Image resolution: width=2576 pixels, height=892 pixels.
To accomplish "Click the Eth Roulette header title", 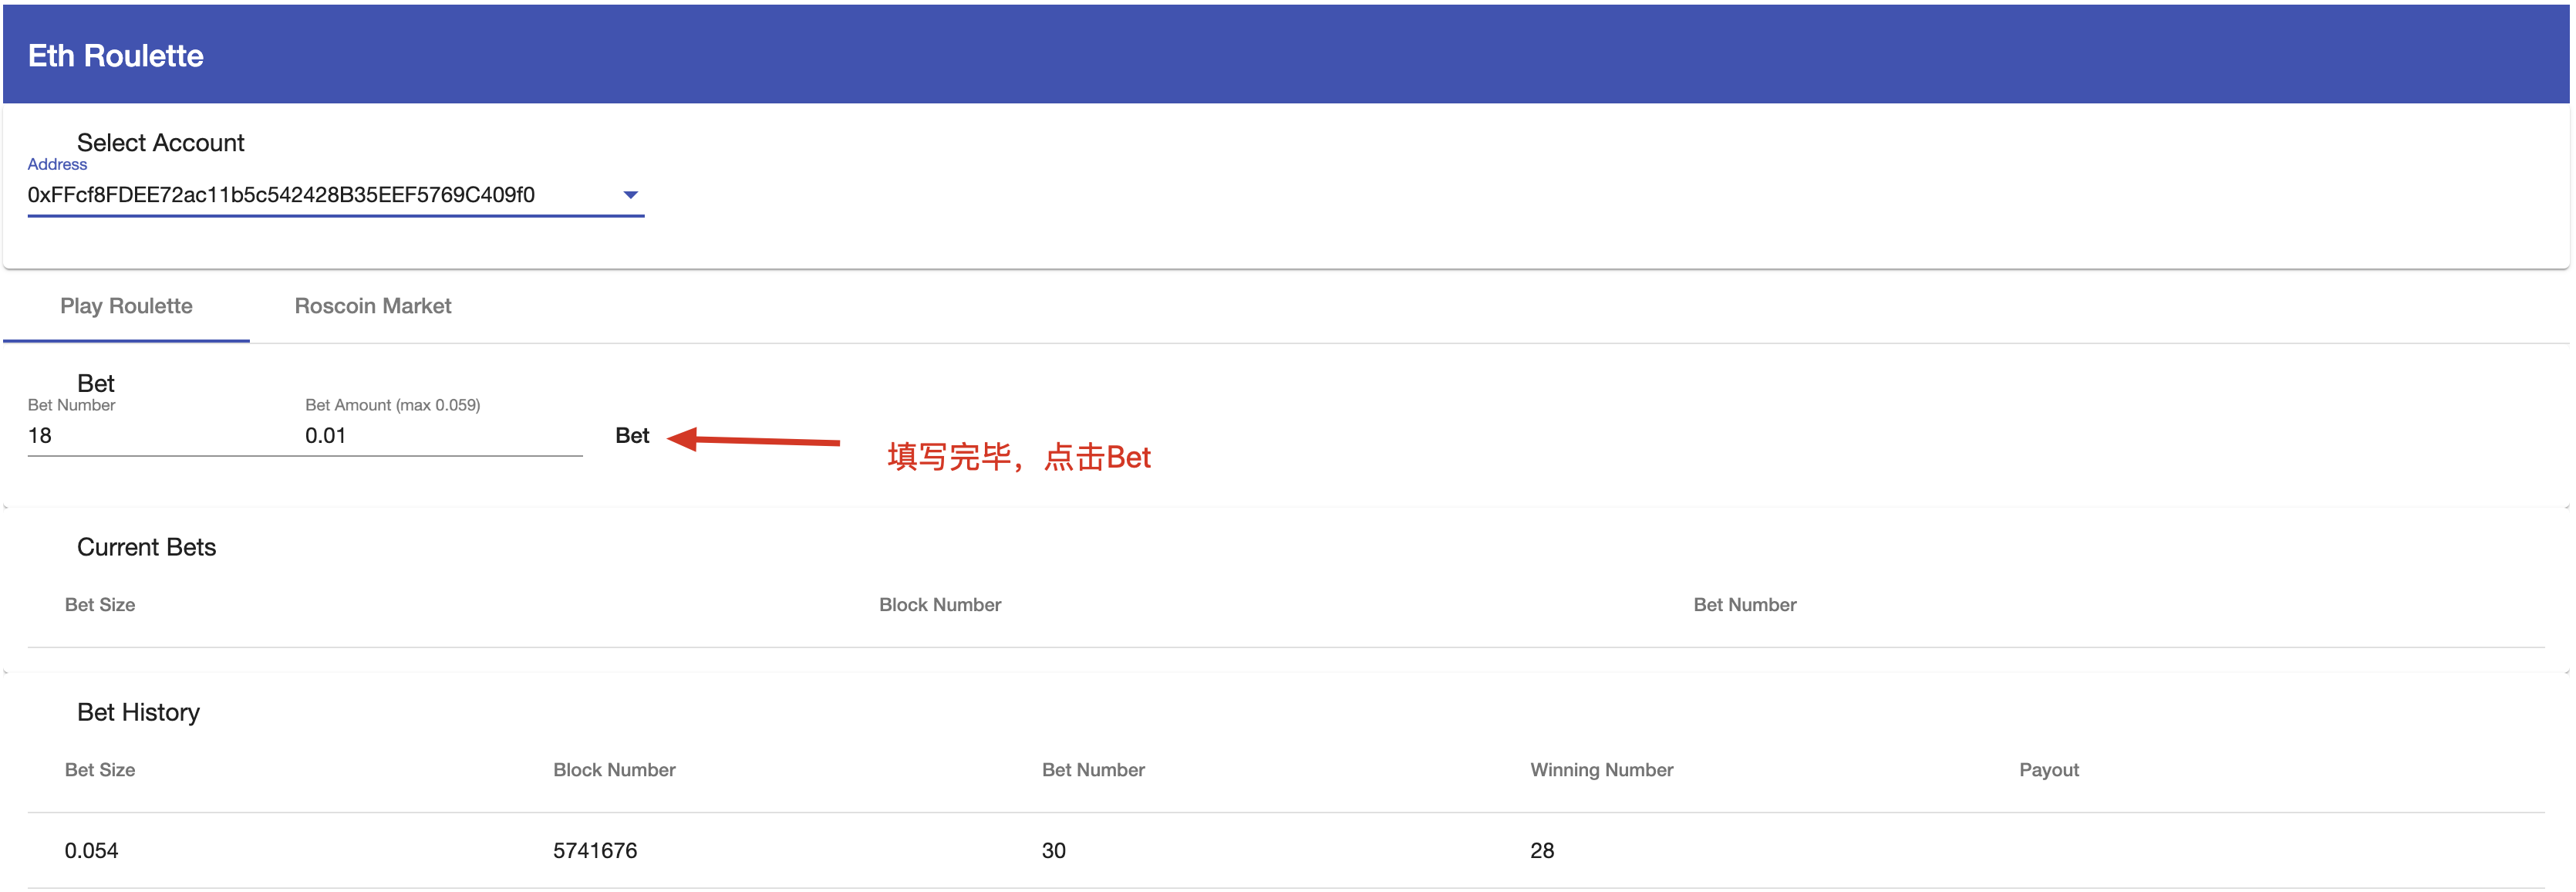I will (116, 56).
